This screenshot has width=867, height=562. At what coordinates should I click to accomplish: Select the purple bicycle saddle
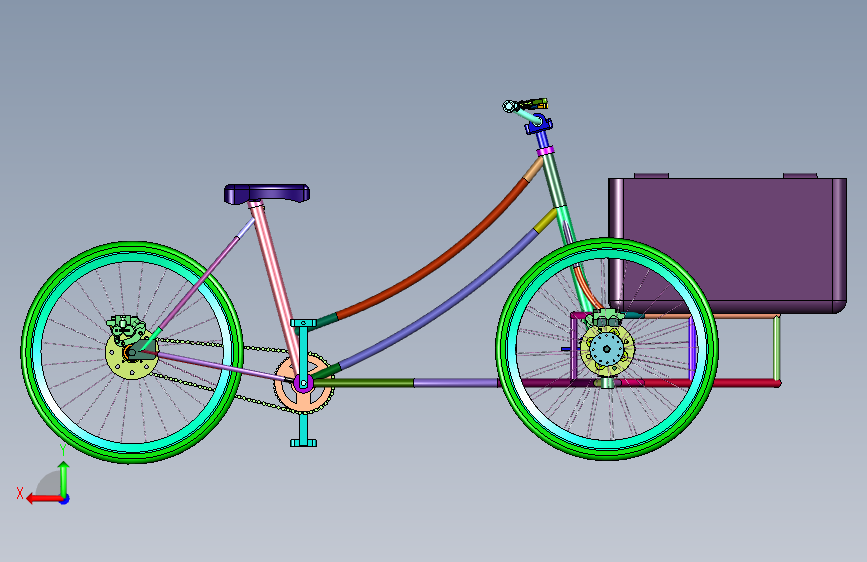(x=267, y=194)
